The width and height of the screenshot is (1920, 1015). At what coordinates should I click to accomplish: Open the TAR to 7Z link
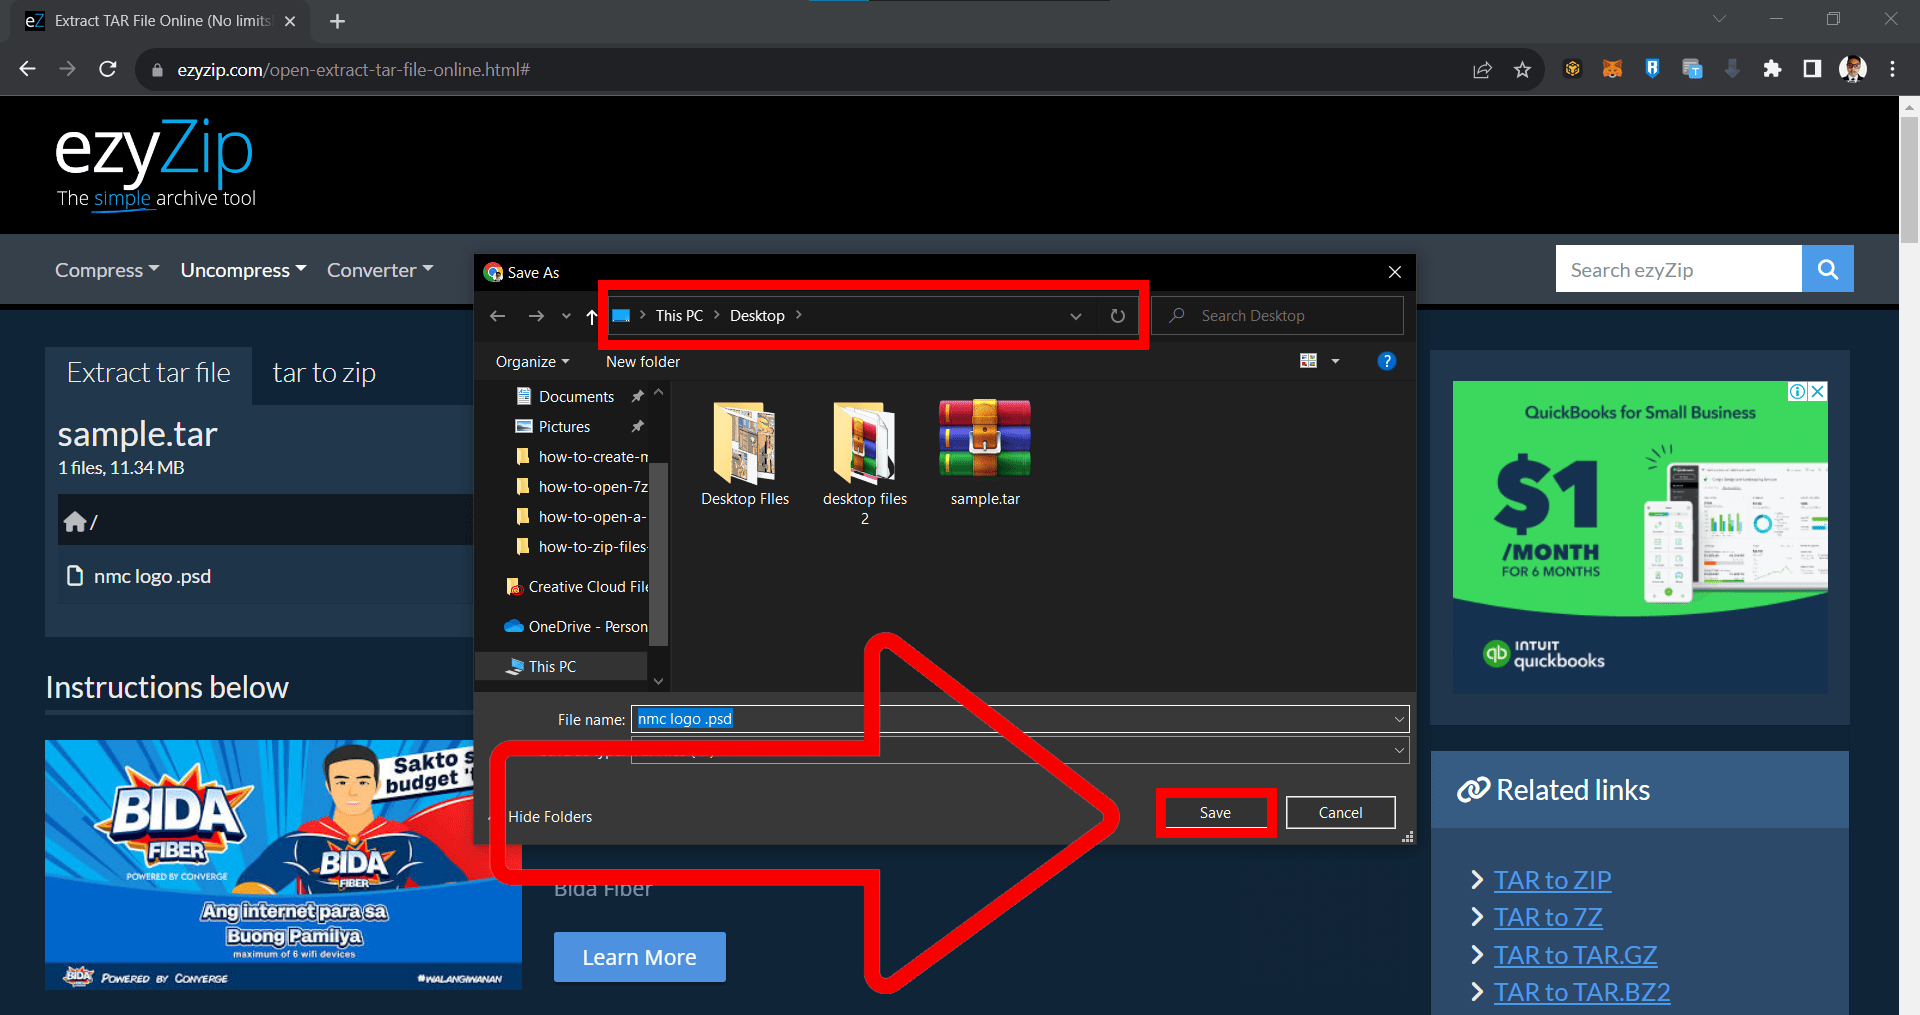click(1548, 916)
